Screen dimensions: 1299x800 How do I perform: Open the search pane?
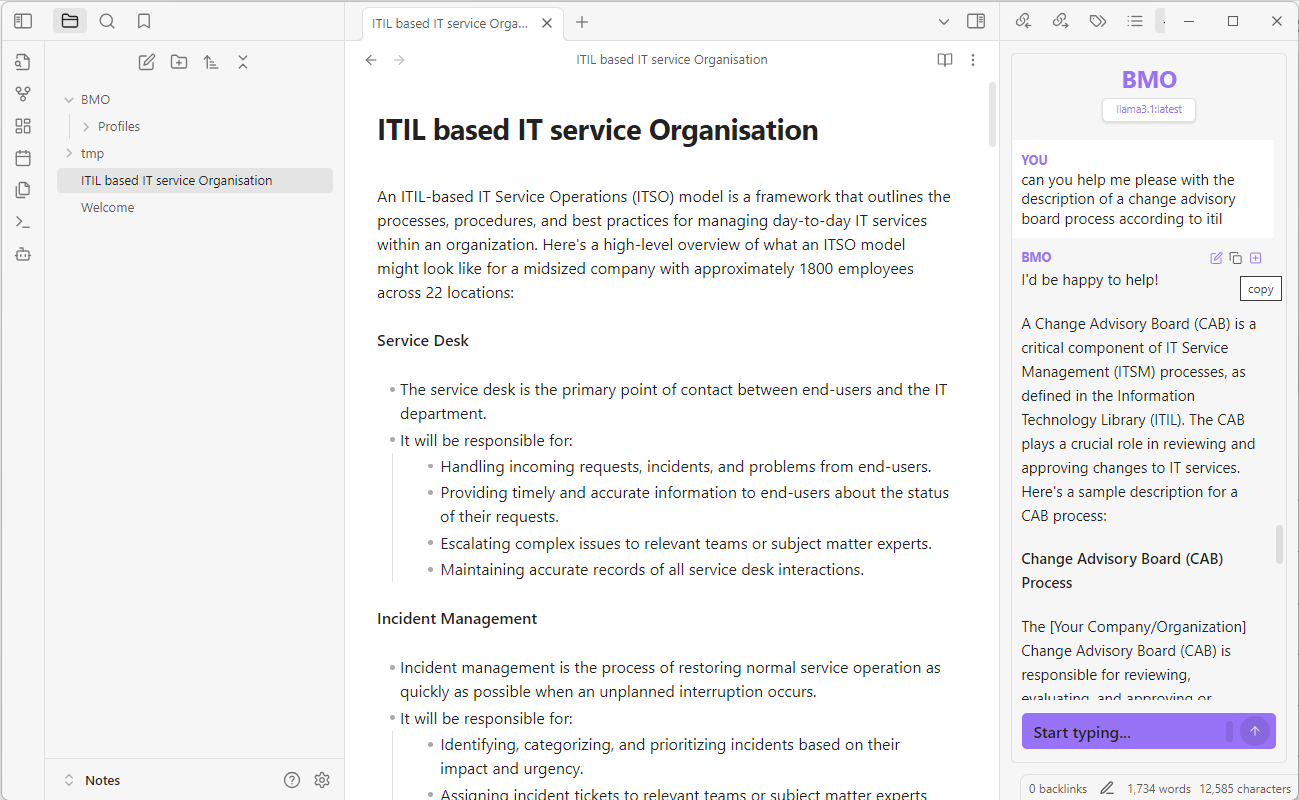(107, 21)
